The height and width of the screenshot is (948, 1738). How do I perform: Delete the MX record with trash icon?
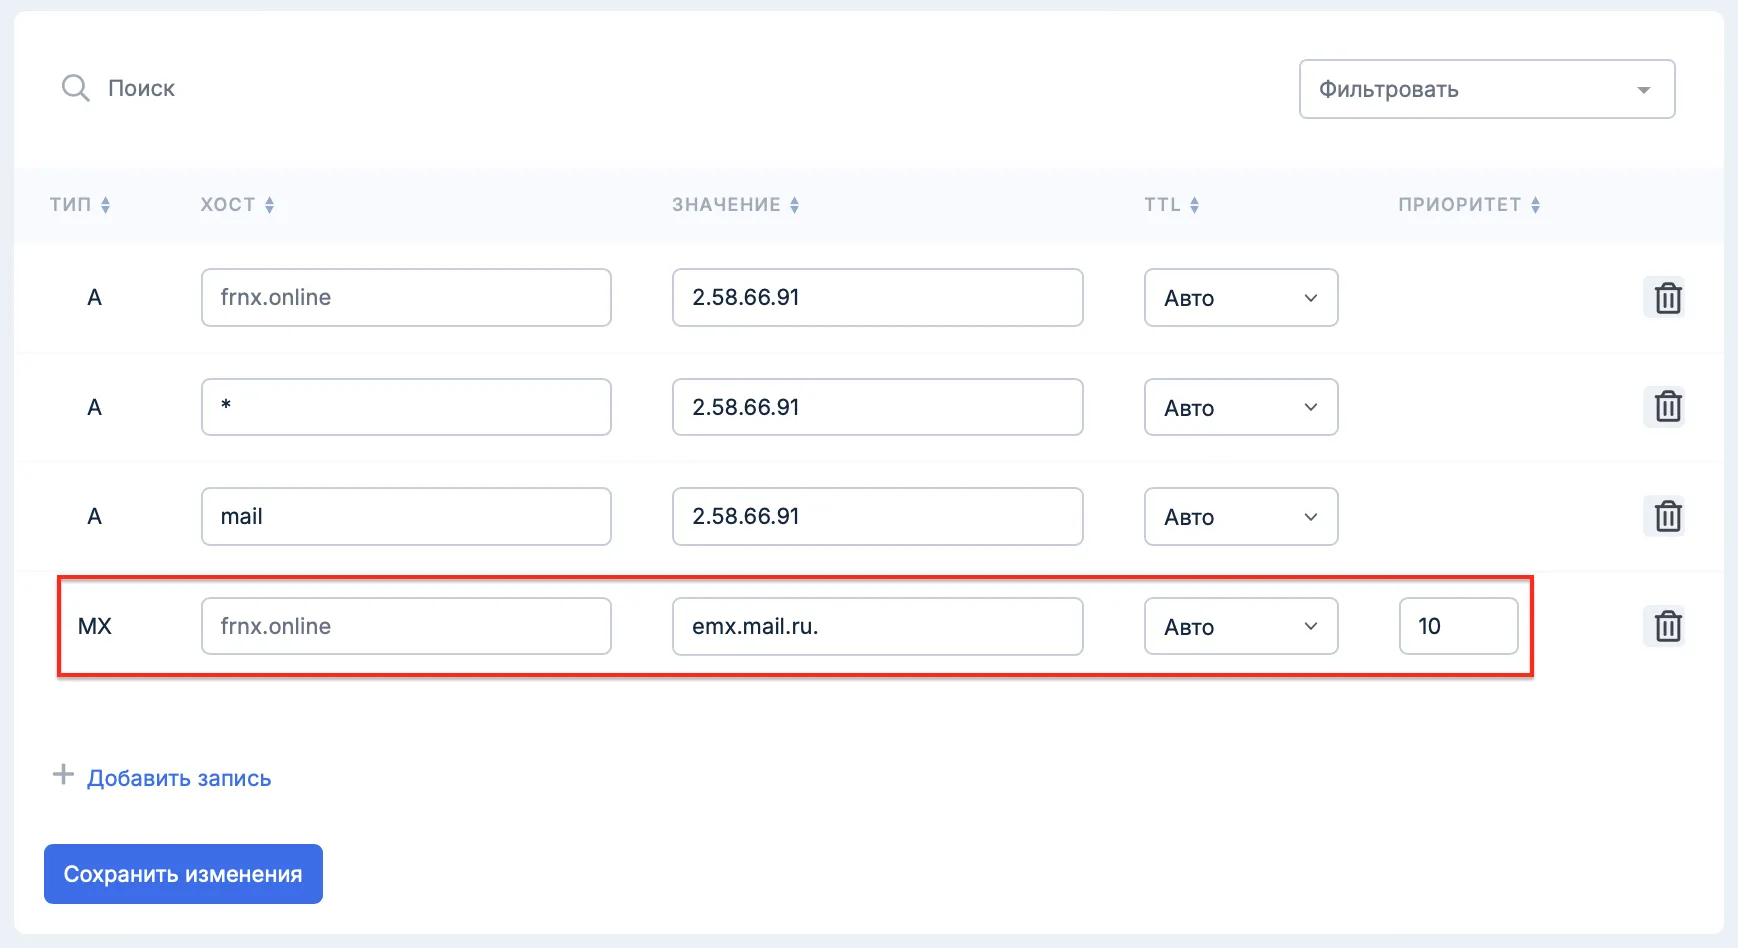tap(1667, 627)
